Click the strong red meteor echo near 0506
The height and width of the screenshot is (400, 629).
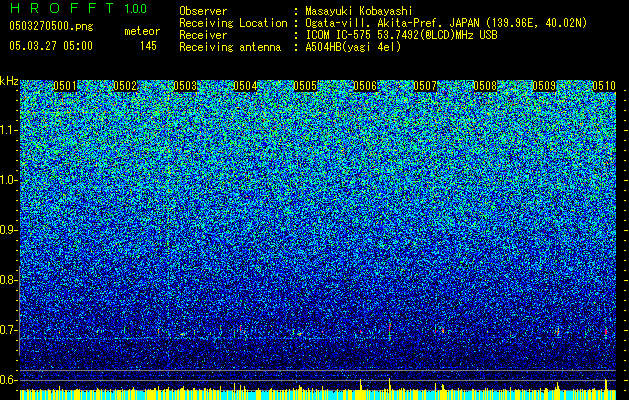coord(390,330)
